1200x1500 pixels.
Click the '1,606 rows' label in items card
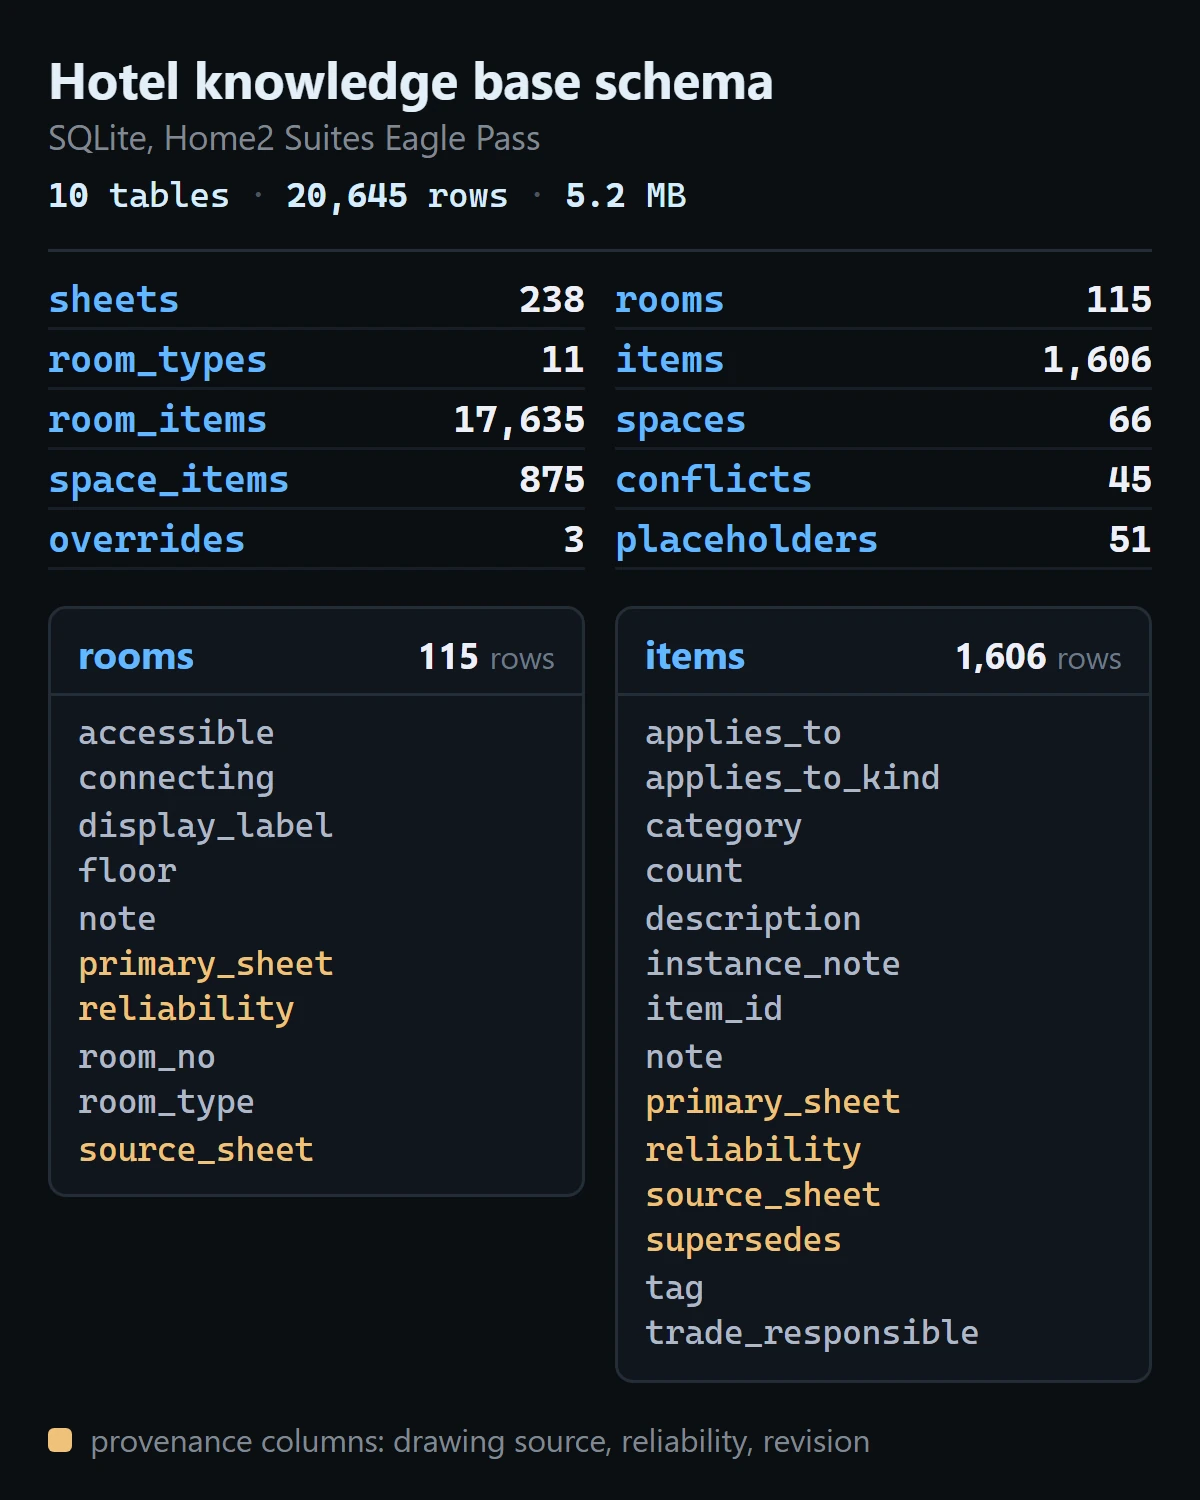pos(1038,658)
